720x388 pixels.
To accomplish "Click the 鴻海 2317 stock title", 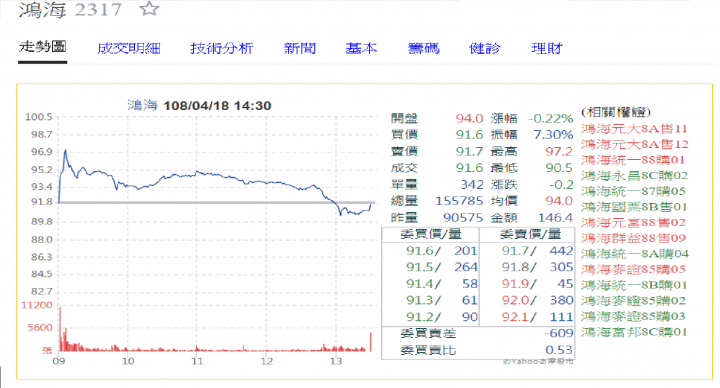I will [70, 10].
